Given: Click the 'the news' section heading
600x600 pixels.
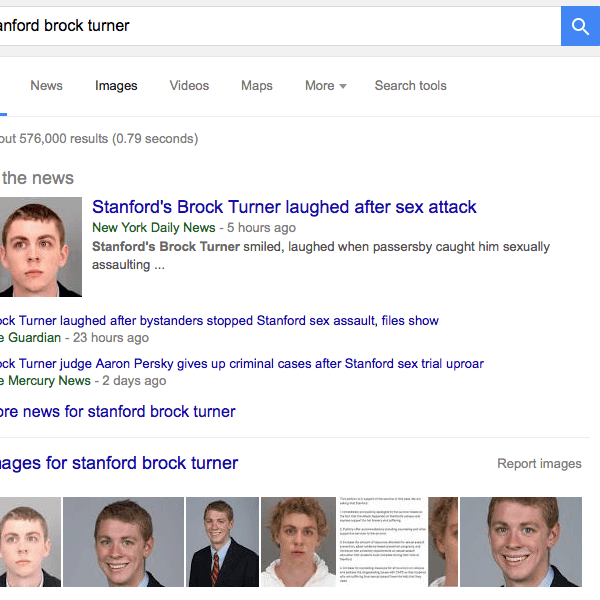Looking at the screenshot, I should point(38,178).
